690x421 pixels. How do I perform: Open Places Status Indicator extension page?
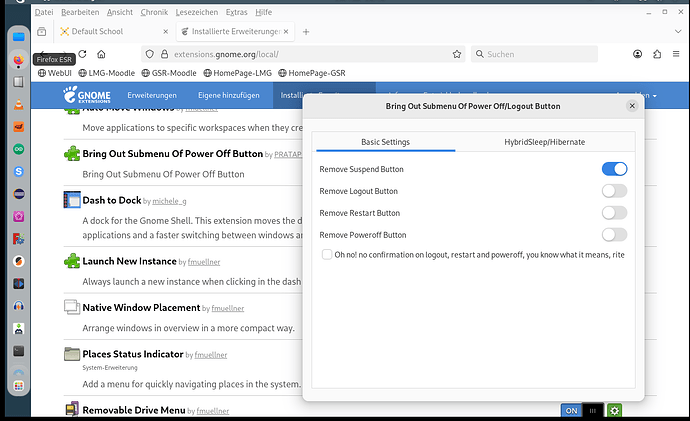coord(133,354)
